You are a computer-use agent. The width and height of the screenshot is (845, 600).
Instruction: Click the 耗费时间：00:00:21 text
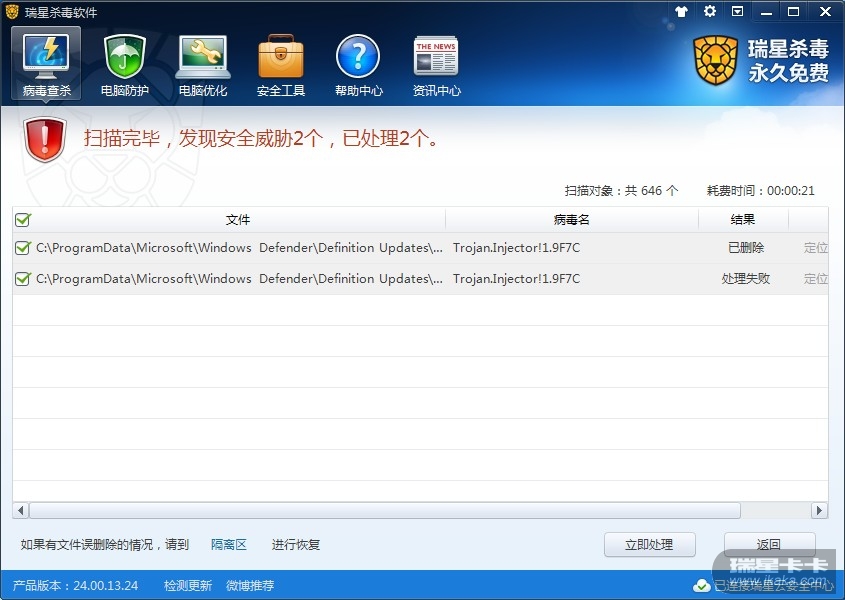[760, 190]
